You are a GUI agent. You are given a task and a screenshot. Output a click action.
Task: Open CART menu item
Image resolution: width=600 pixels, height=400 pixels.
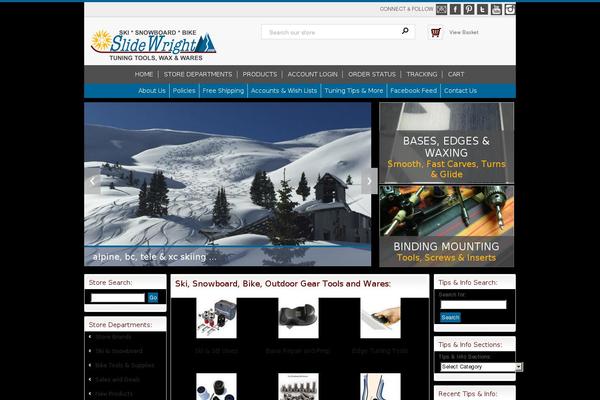[456, 74]
